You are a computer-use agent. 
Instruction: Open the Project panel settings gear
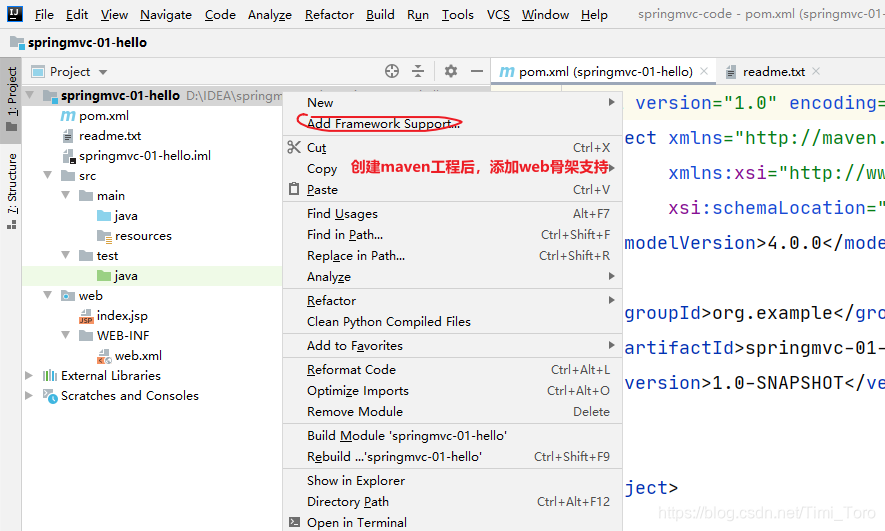click(x=450, y=71)
